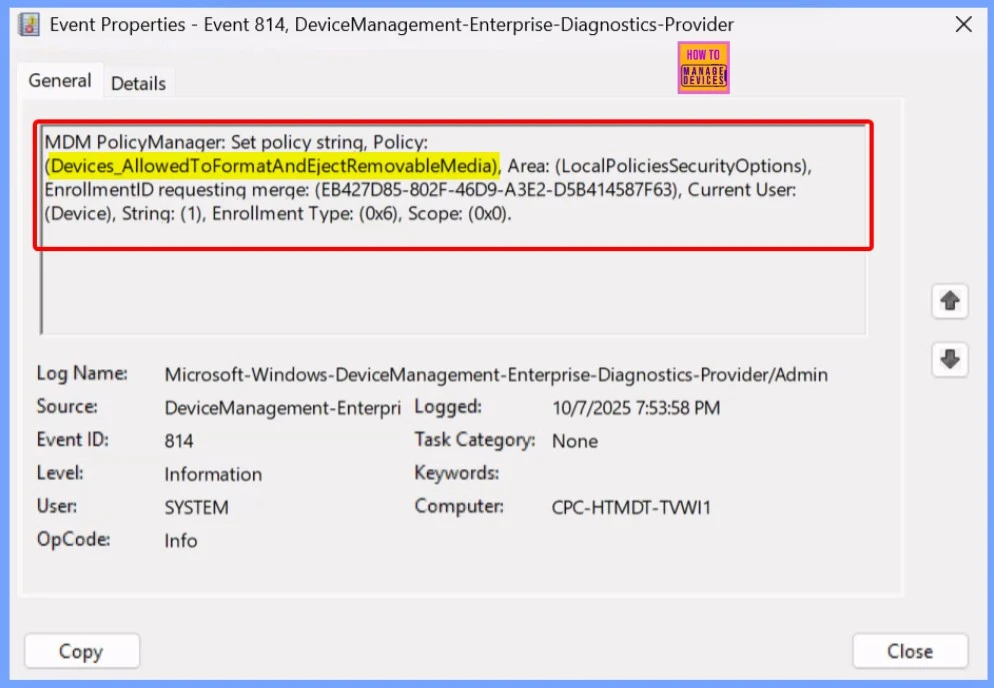Select the Source field value
Viewport: 994px width, 688px height.
(x=282, y=408)
